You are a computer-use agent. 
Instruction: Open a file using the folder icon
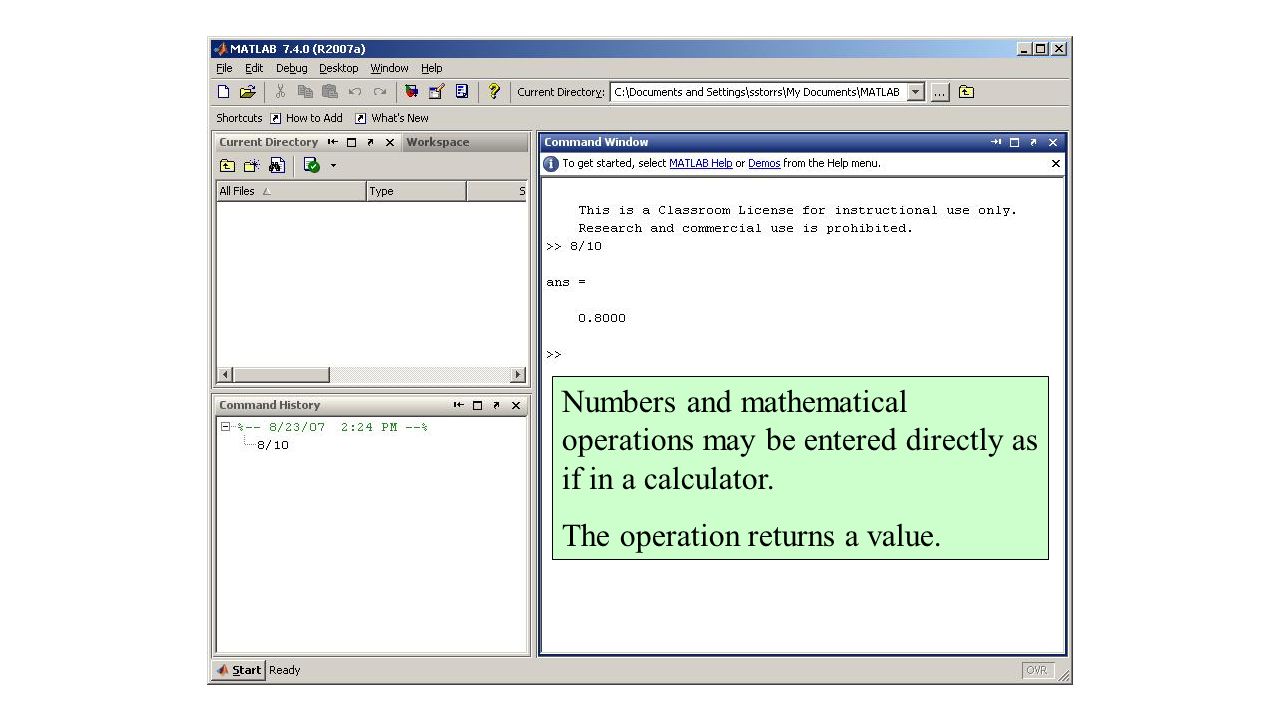click(x=248, y=92)
